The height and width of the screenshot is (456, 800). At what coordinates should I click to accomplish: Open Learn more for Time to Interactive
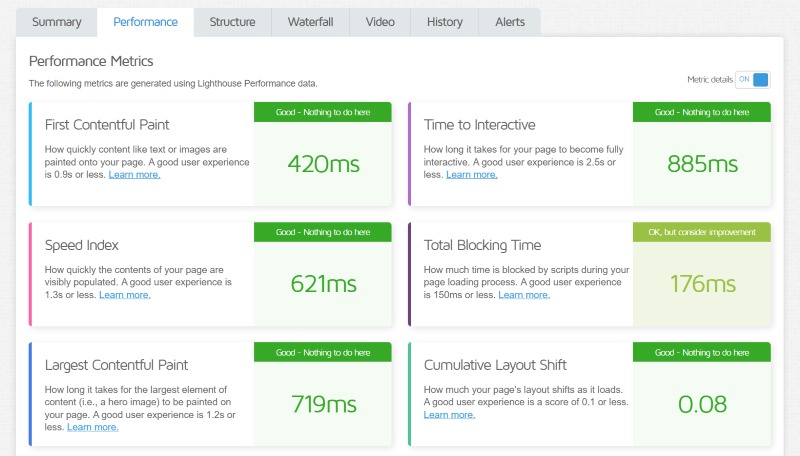click(471, 174)
